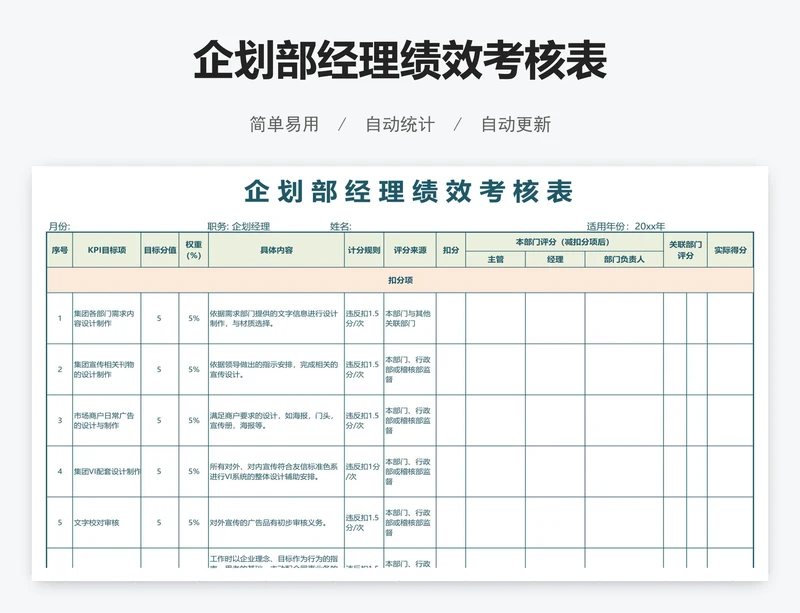Click content cell 满足商户要求的设计，如海报
This screenshot has height=613, width=800.
click(x=277, y=421)
